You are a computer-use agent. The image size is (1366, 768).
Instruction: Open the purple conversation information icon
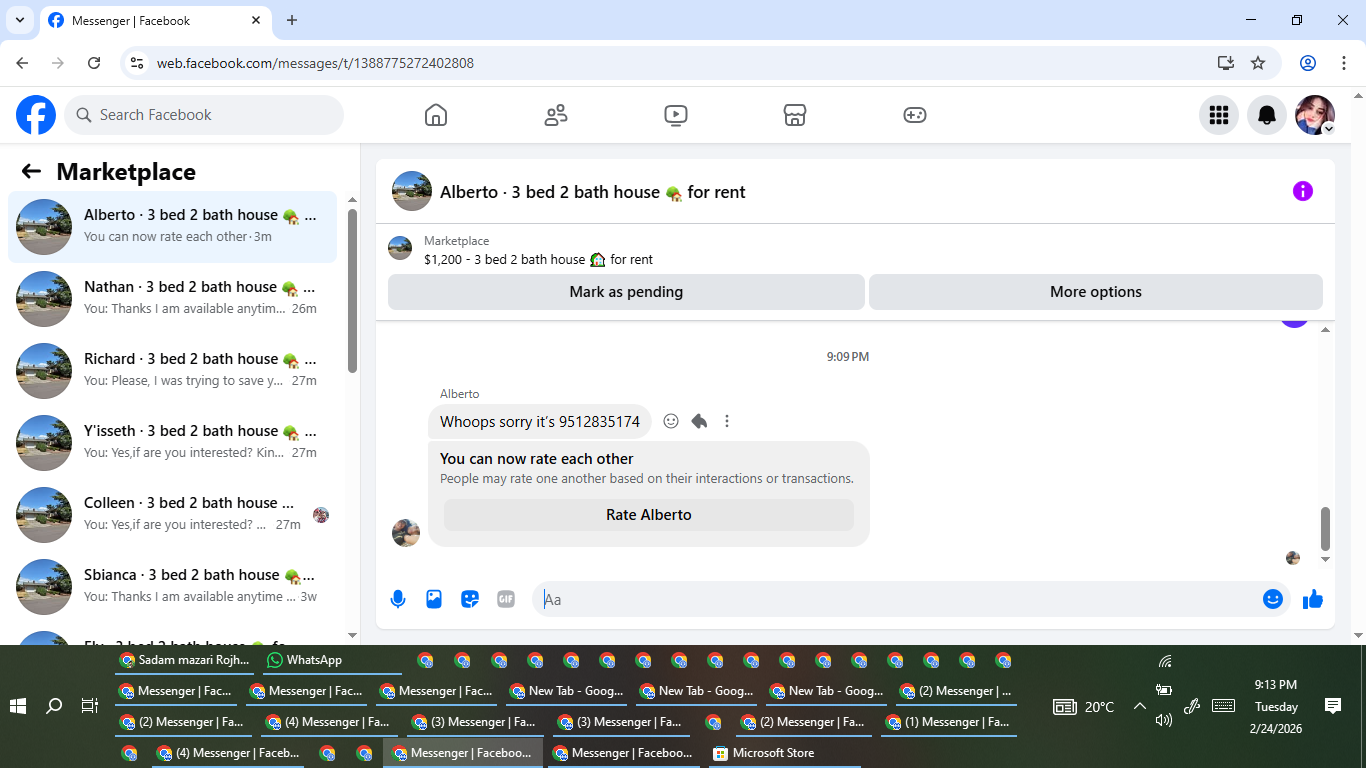click(x=1302, y=191)
